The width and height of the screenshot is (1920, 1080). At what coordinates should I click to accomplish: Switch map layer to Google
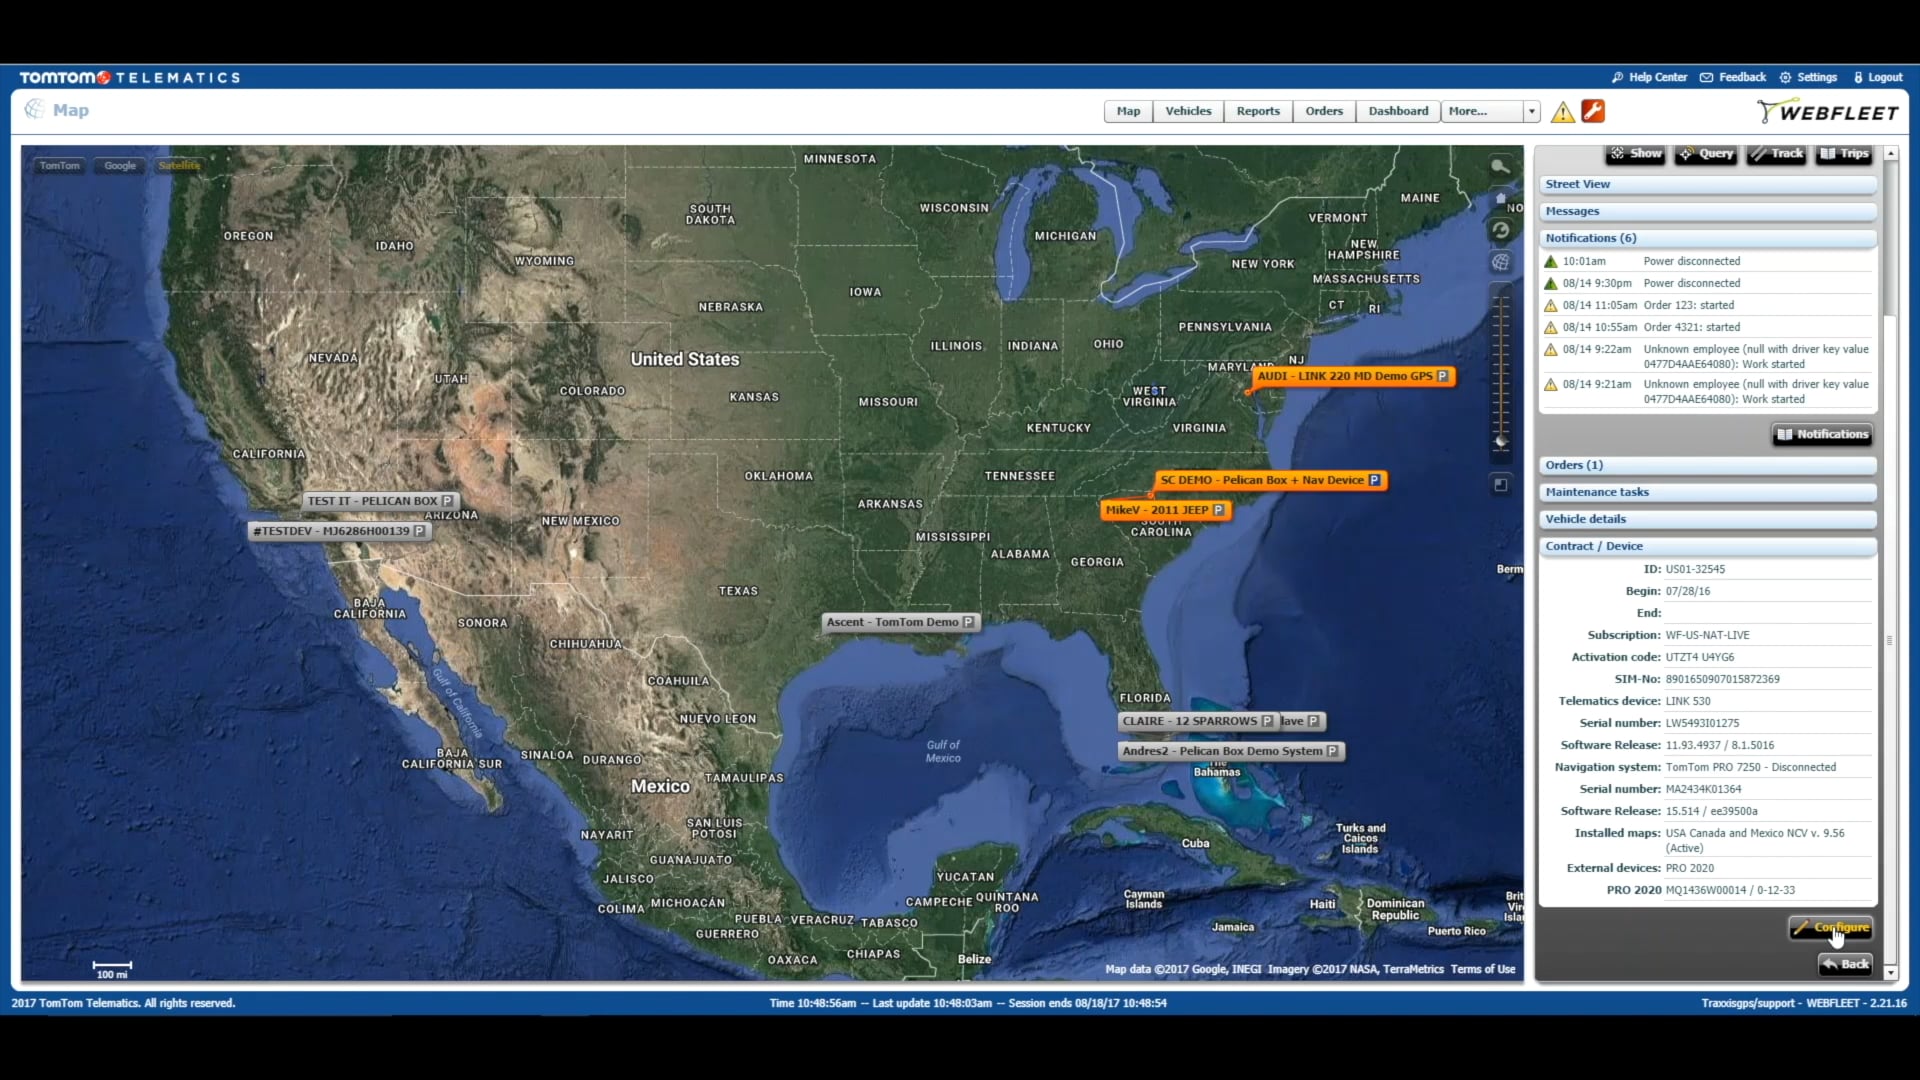(120, 166)
